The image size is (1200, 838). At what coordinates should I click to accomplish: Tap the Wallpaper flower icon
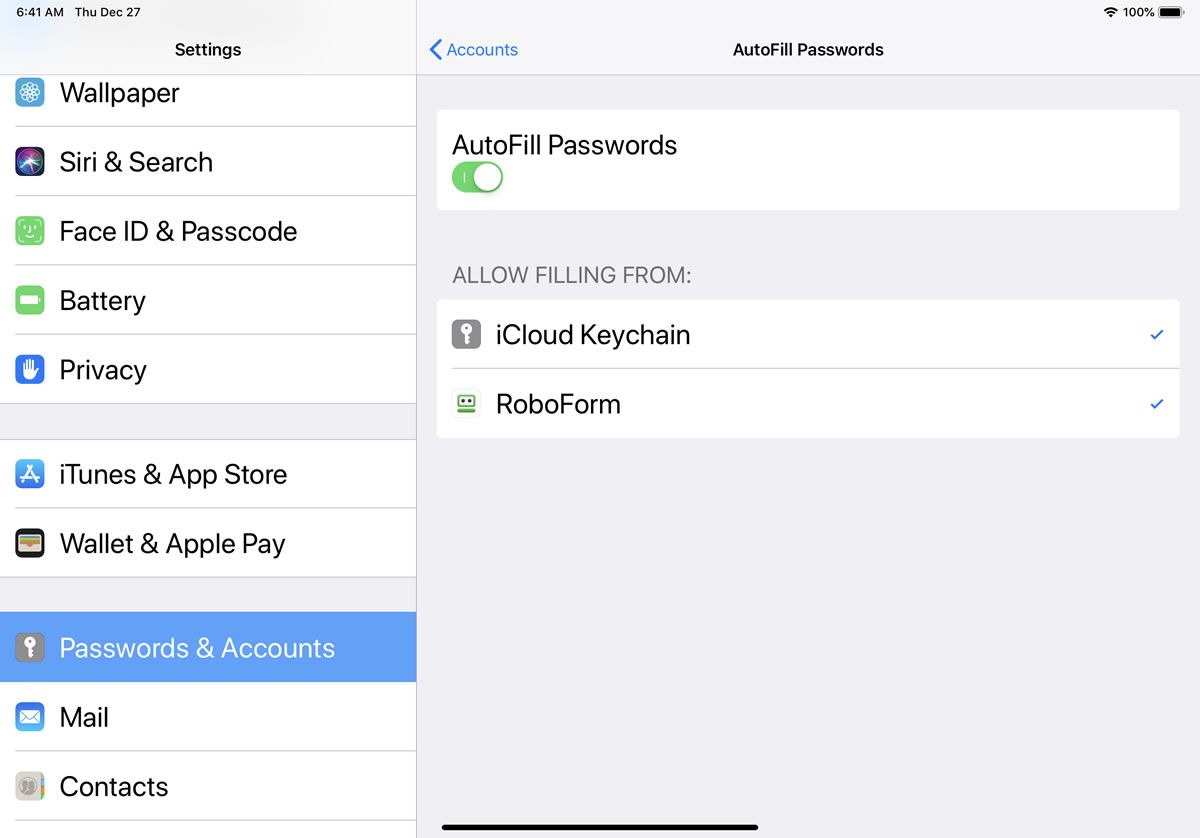pyautogui.click(x=30, y=93)
